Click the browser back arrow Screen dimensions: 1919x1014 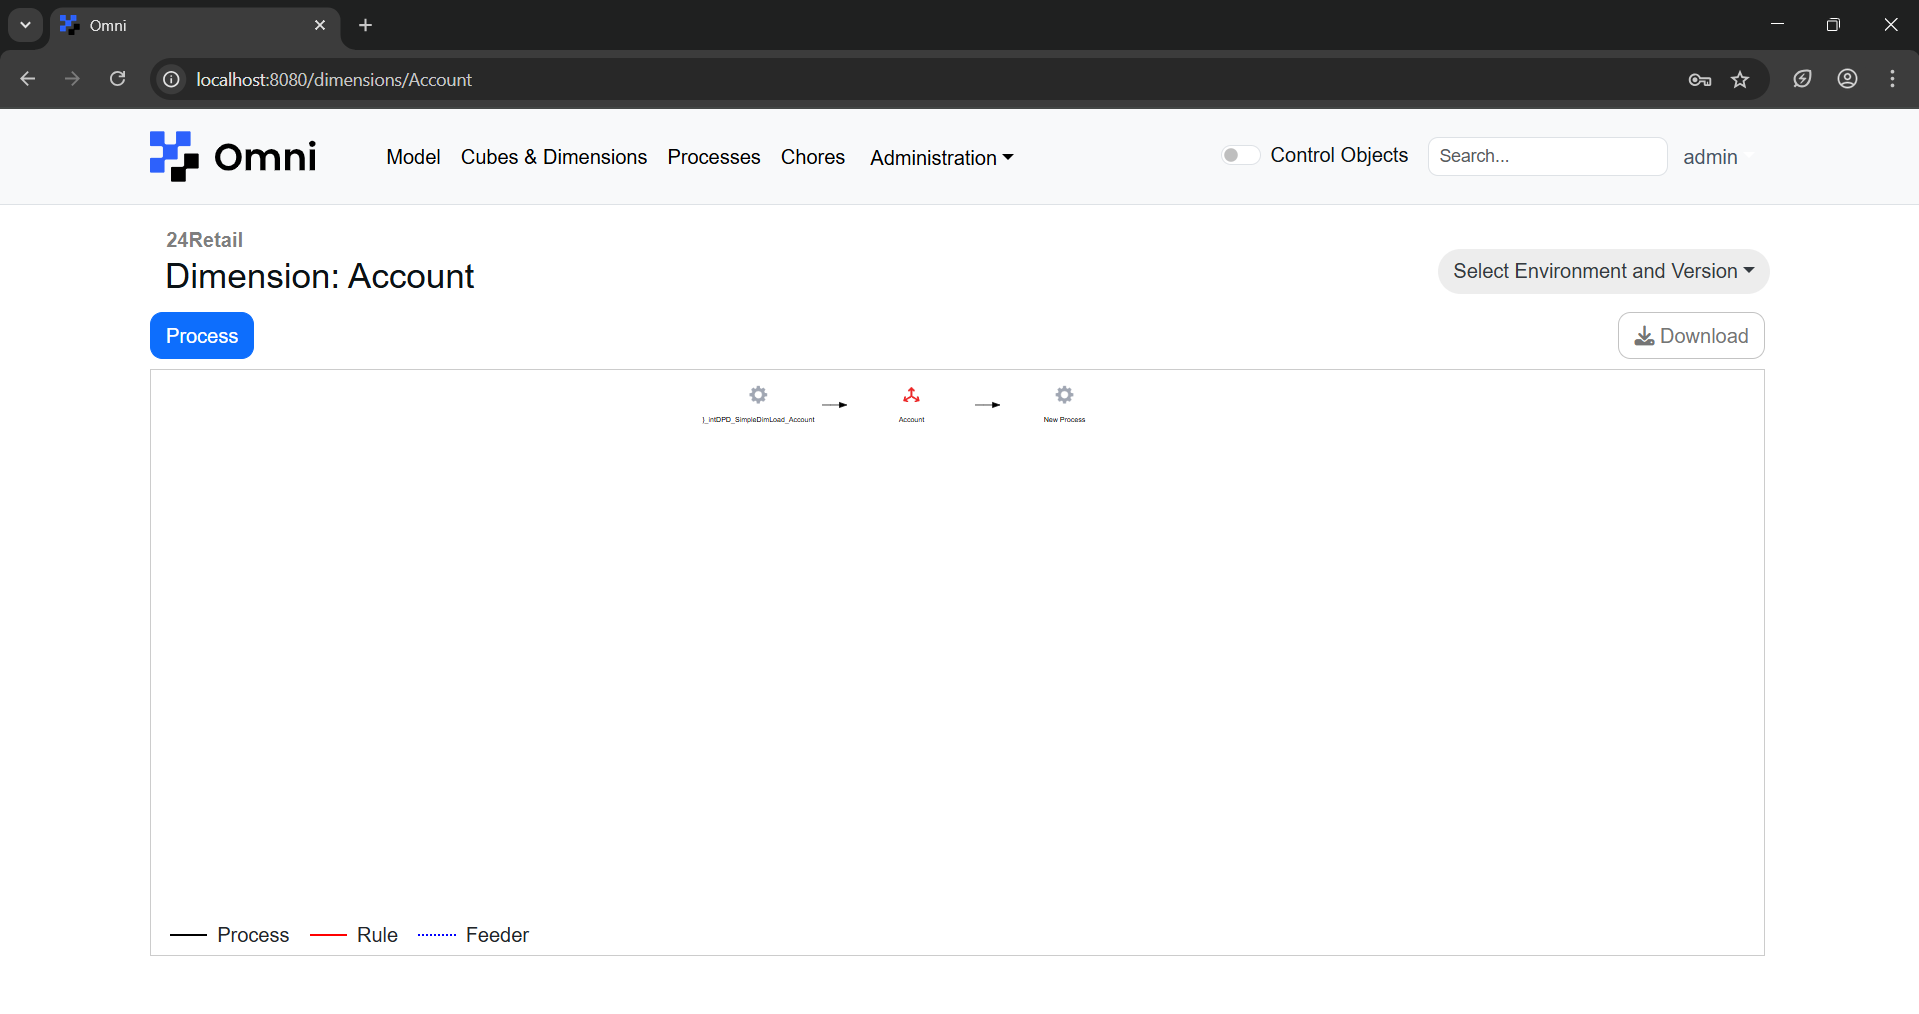28,79
